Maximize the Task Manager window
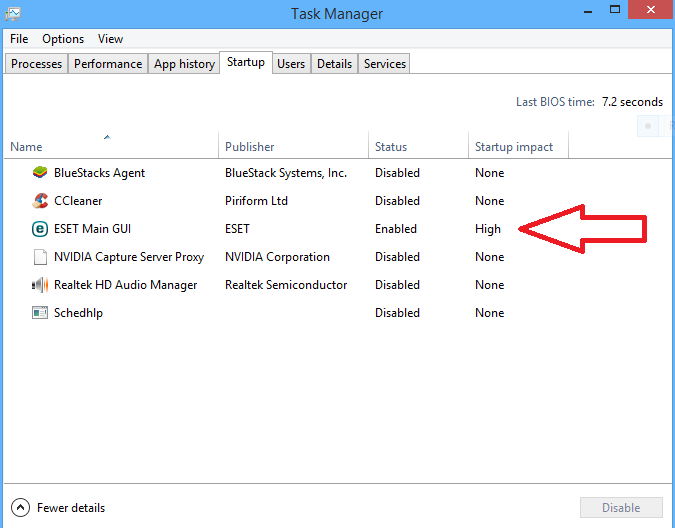The image size is (675, 528). point(615,9)
